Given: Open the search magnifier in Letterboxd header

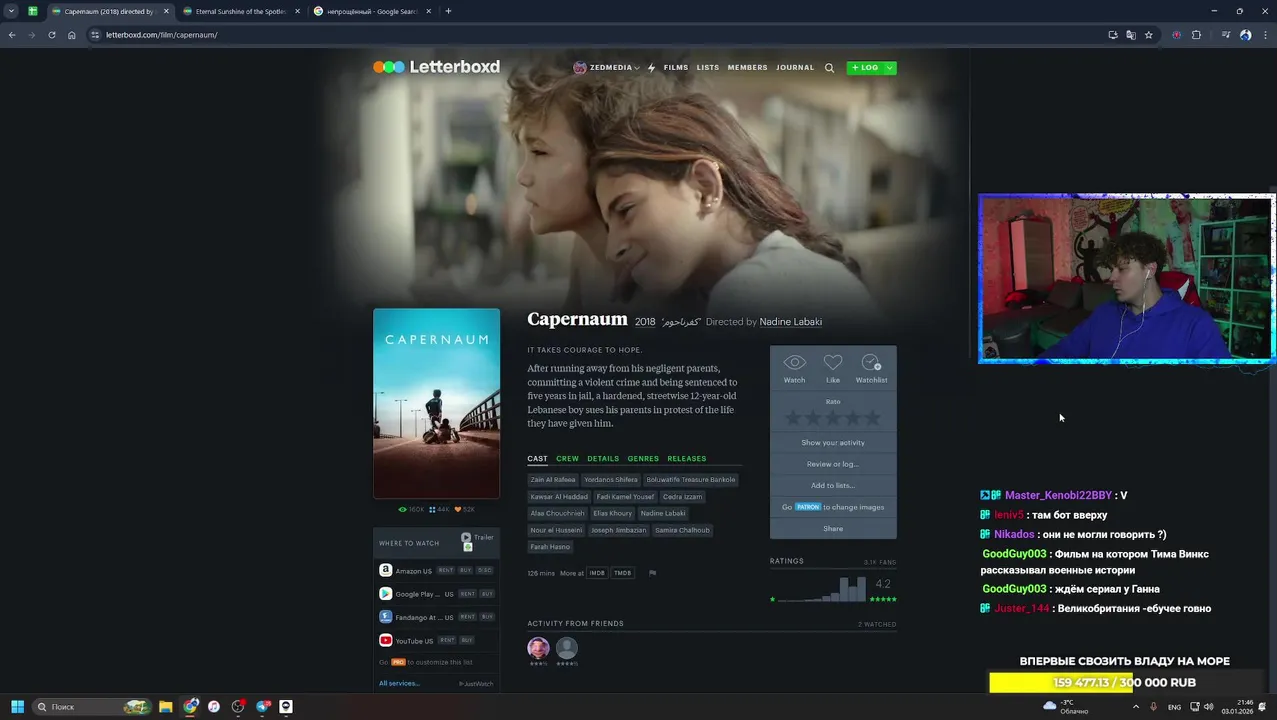Looking at the screenshot, I should coord(829,68).
